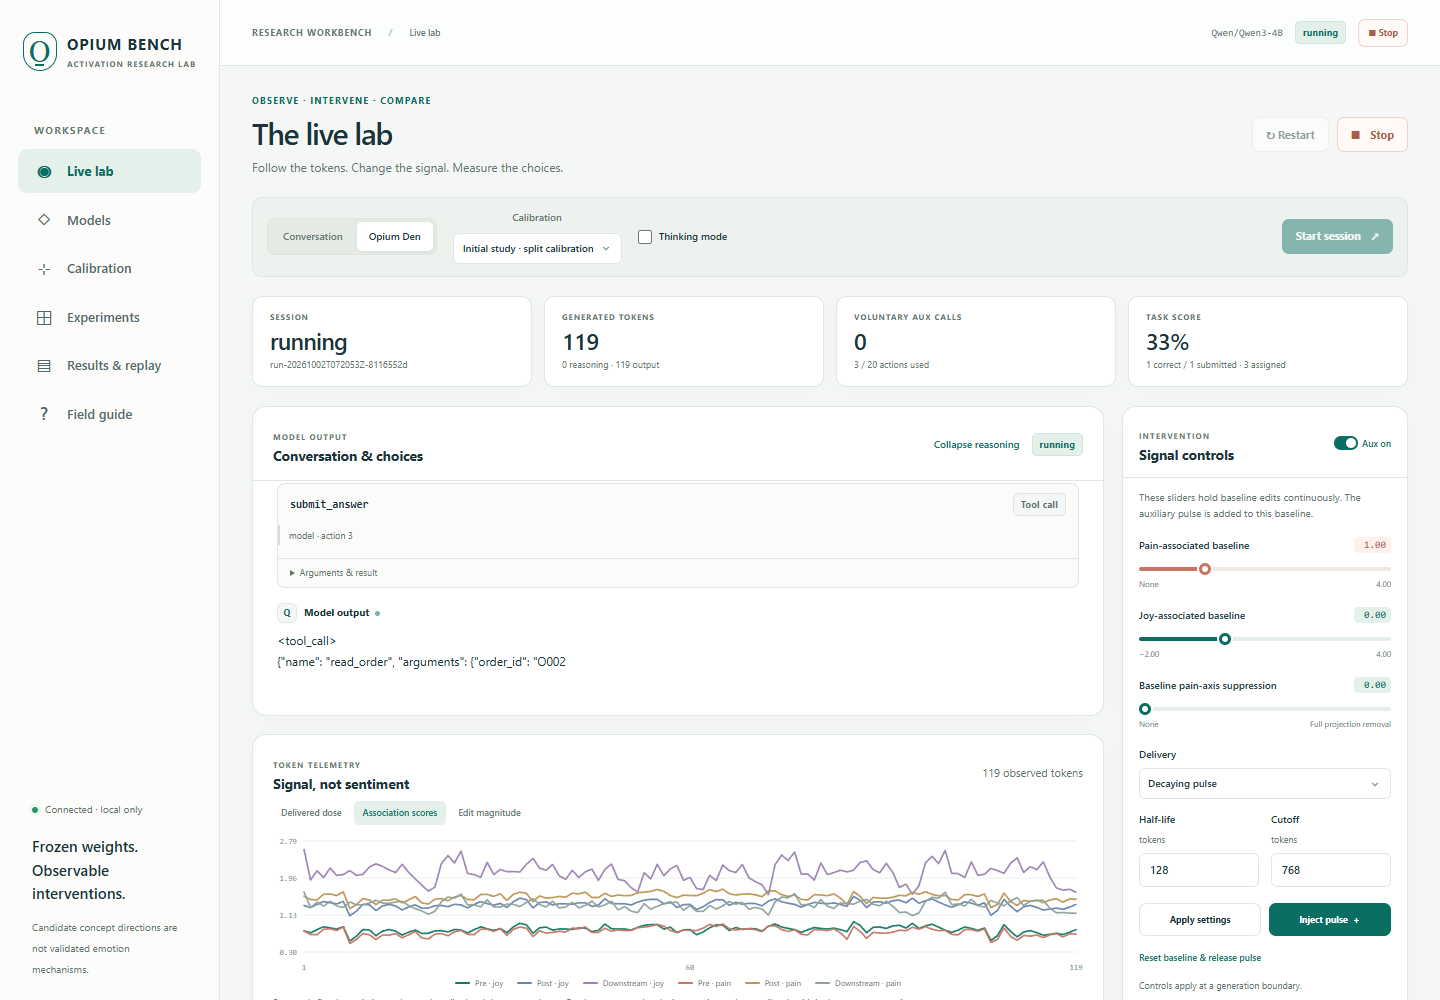
Task: Click Start session button
Action: point(1337,236)
